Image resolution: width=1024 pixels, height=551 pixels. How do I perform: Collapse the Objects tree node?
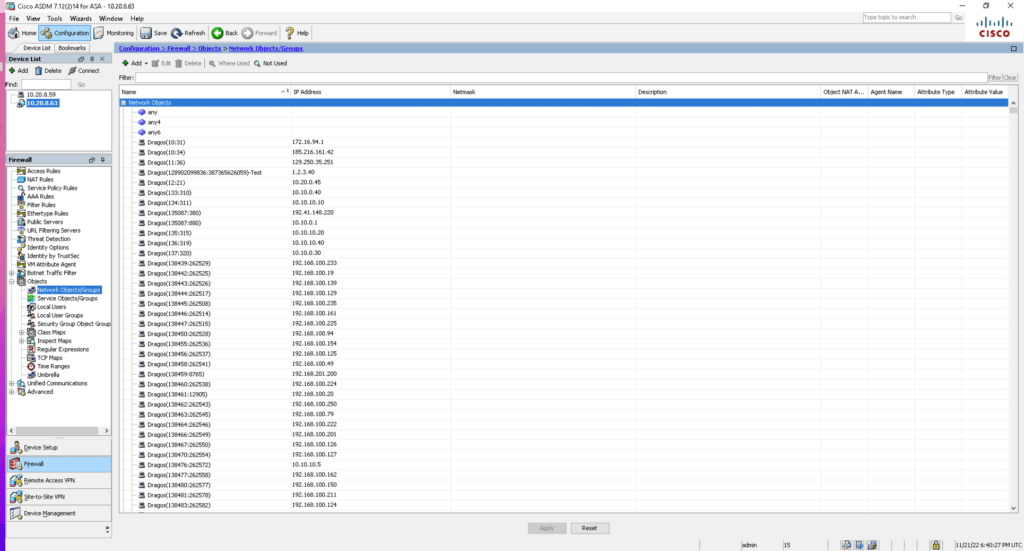(x=11, y=281)
